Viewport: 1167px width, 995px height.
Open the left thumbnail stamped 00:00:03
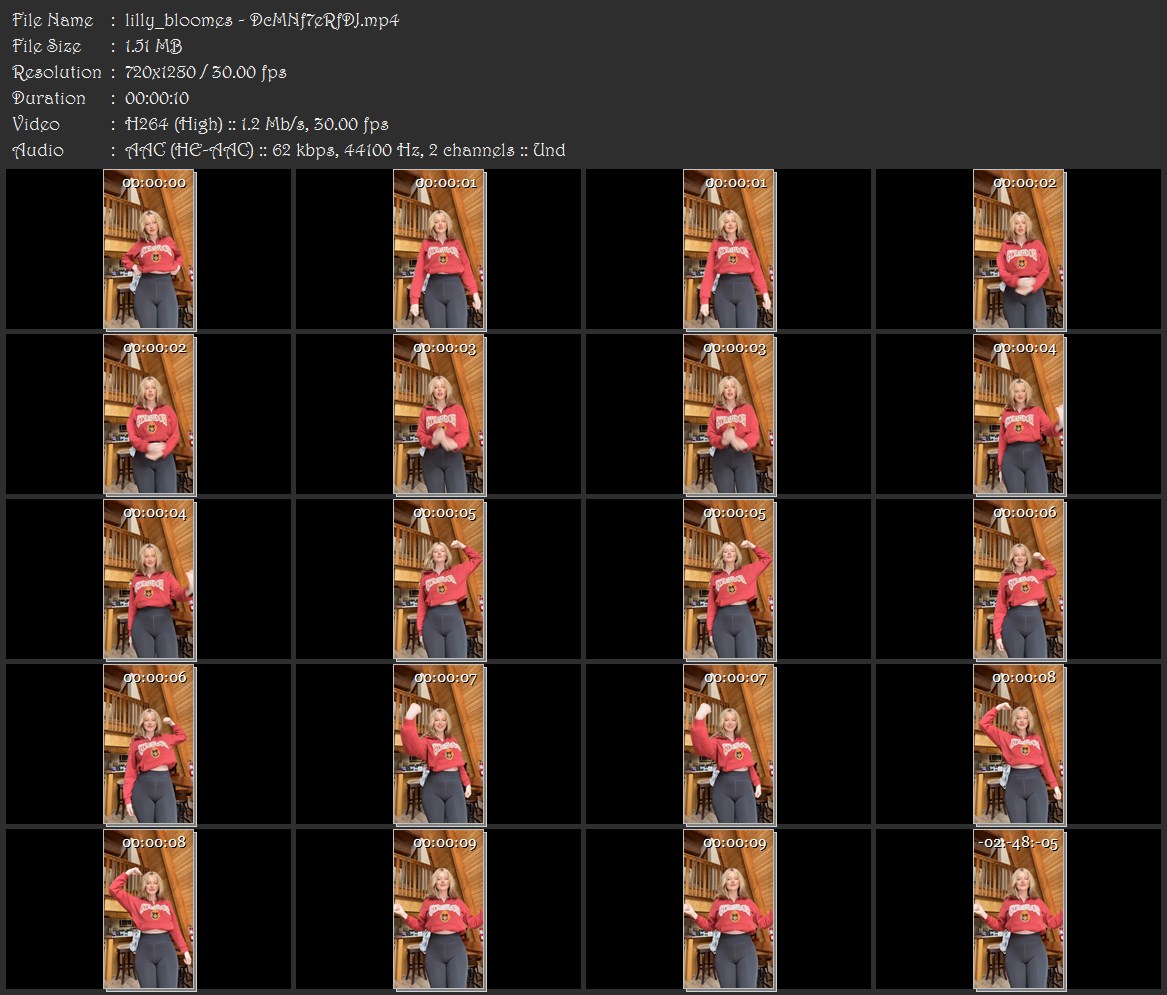click(x=439, y=415)
